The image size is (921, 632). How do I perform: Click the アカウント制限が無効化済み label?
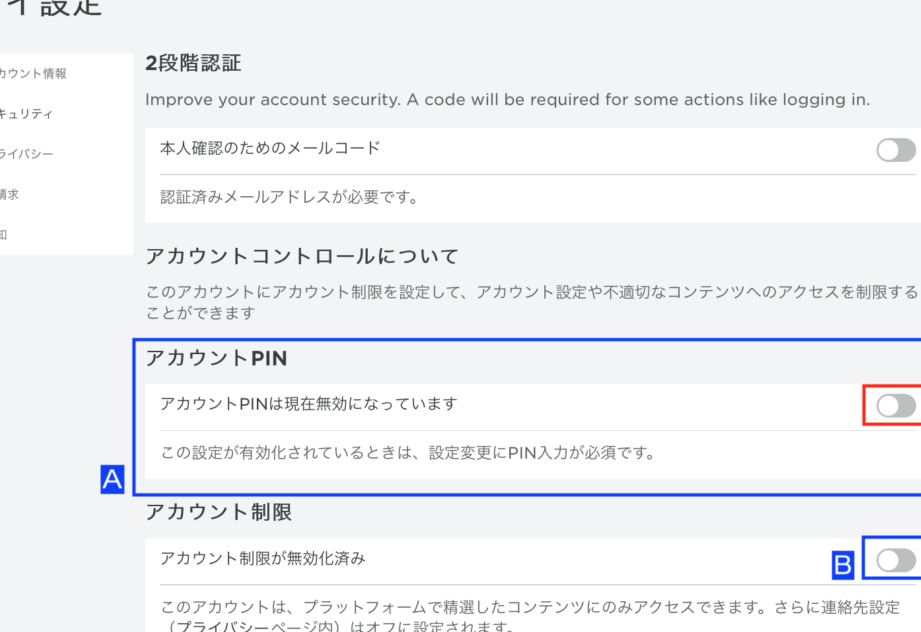pyautogui.click(x=263, y=558)
